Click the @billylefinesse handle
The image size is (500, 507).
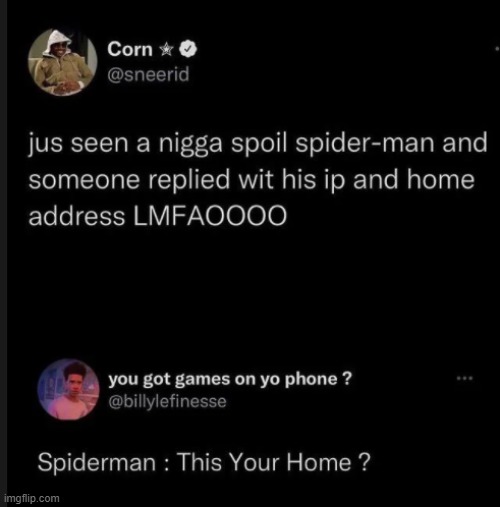167,401
